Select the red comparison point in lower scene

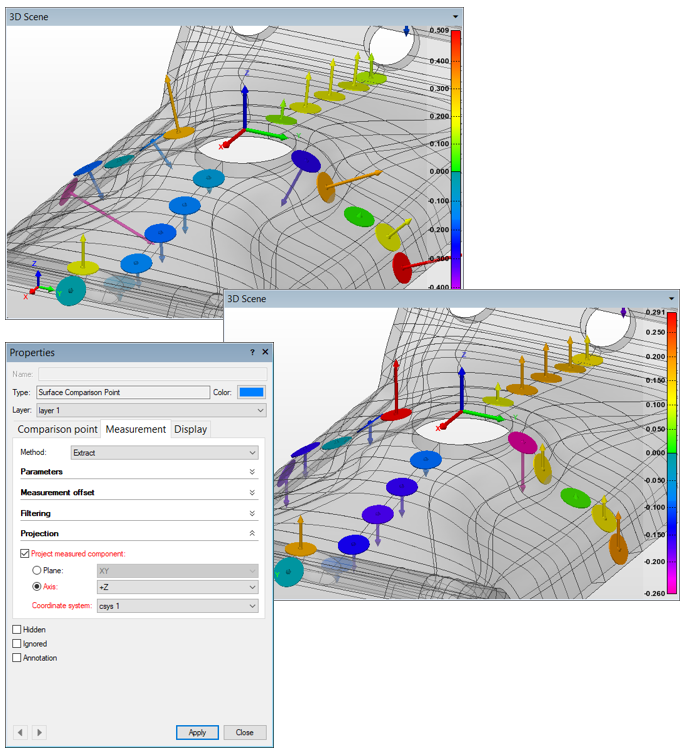coord(396,413)
